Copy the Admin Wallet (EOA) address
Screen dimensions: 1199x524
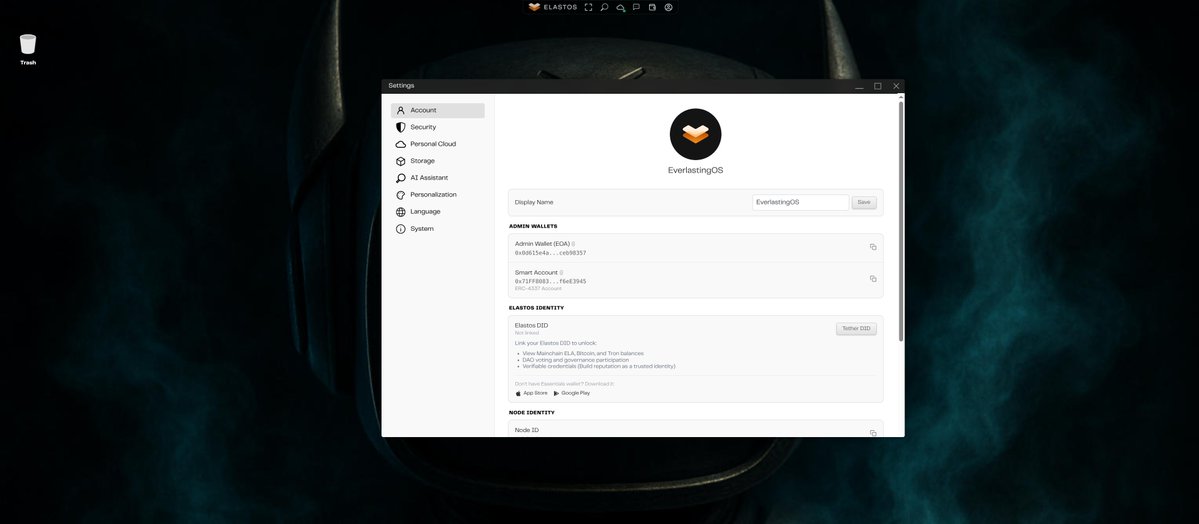(872, 247)
